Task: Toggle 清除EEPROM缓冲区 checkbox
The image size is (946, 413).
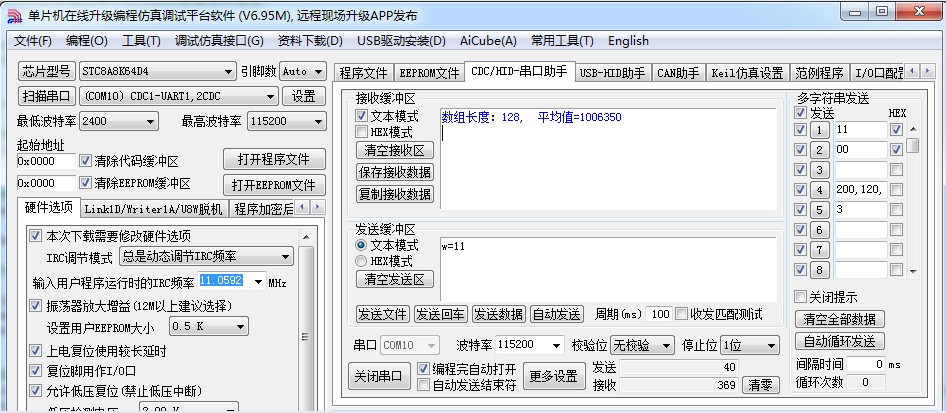Action: point(85,183)
